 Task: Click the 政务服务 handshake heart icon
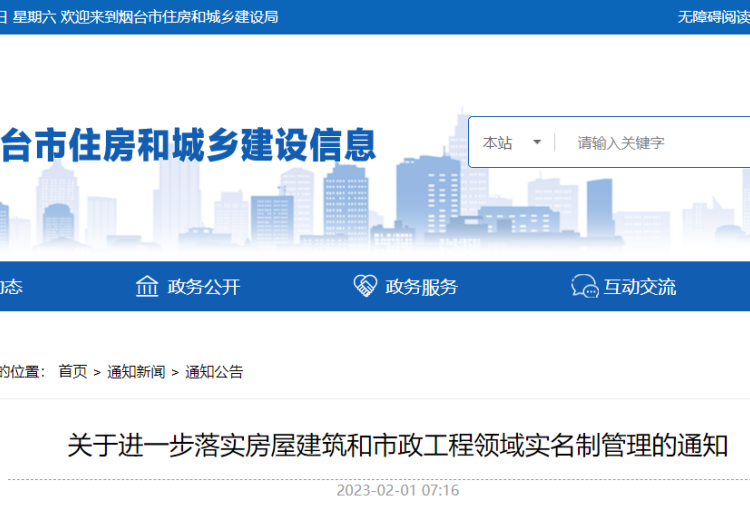coord(364,286)
